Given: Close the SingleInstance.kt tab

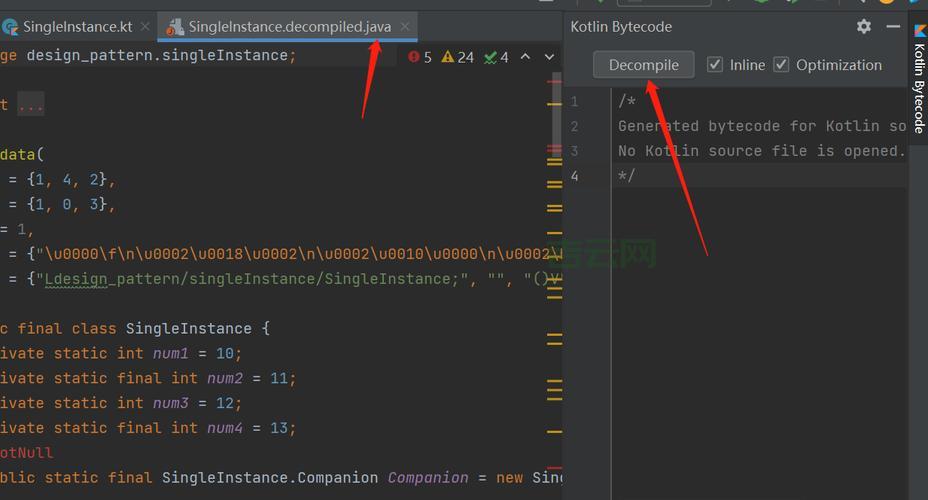Looking at the screenshot, I should [x=145, y=27].
